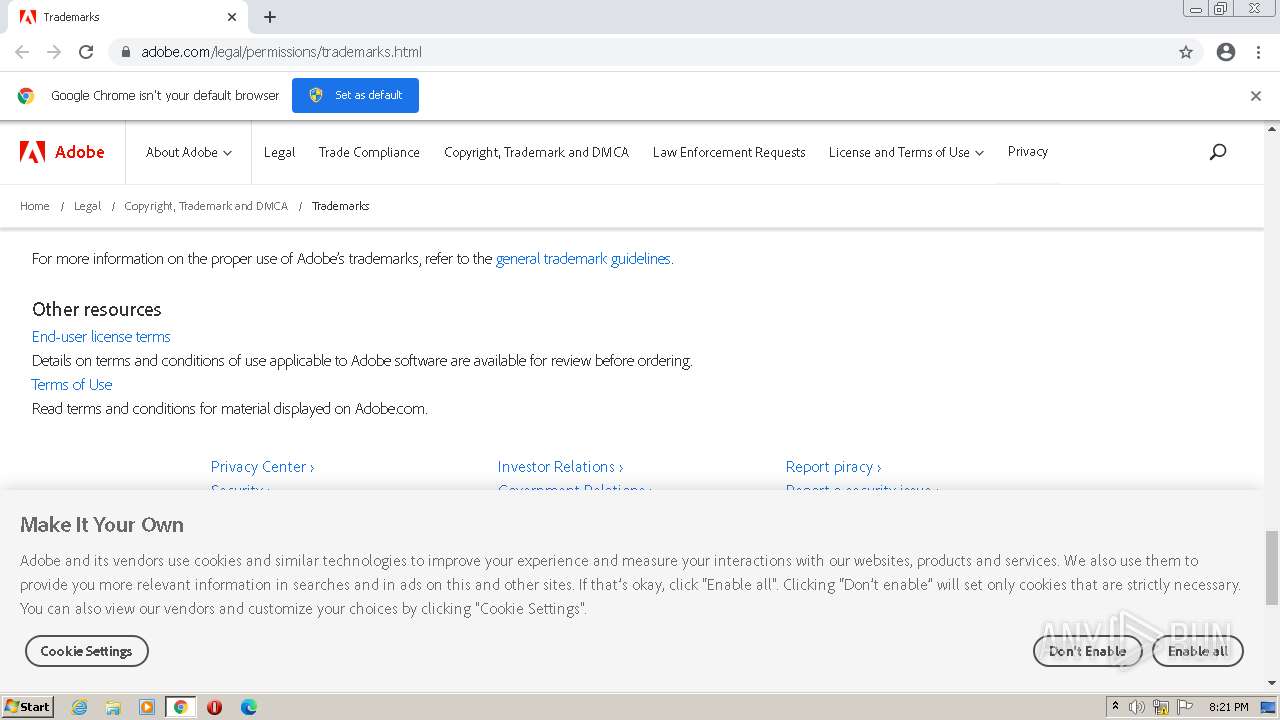Click the Enable all cookies button
Viewport: 1280px width, 720px height.
click(1198, 651)
